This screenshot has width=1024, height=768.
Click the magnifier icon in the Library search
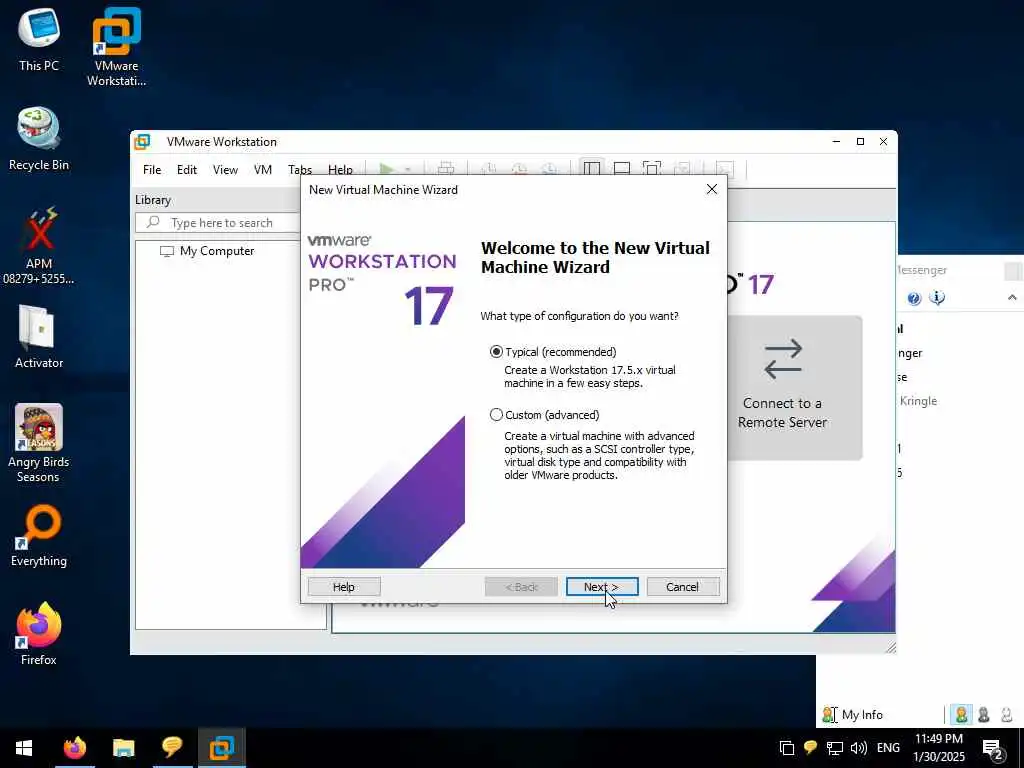pyautogui.click(x=153, y=223)
